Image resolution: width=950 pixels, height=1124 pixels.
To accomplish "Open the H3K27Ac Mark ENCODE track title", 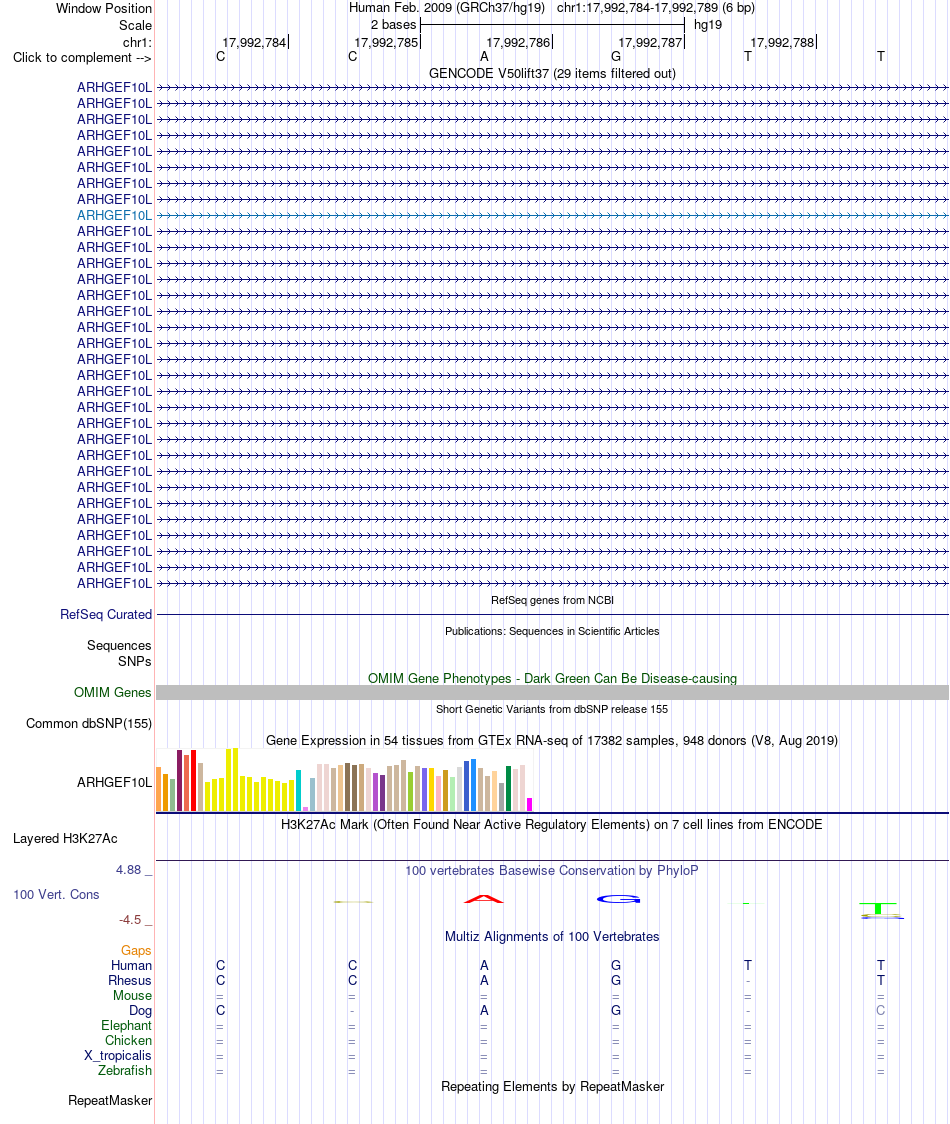I will [552, 824].
